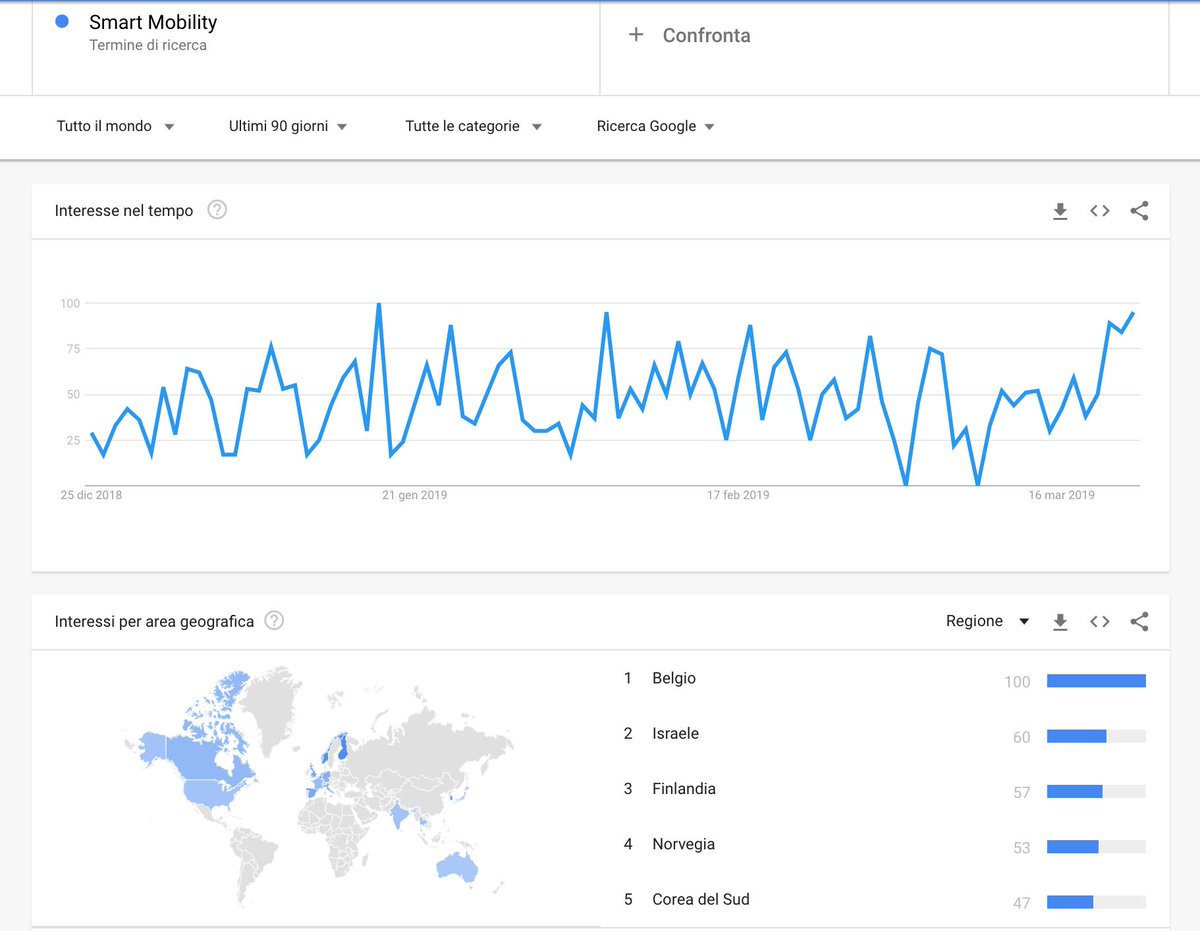Open embed code for geographic interest section
1200x931 pixels.
1100,622
